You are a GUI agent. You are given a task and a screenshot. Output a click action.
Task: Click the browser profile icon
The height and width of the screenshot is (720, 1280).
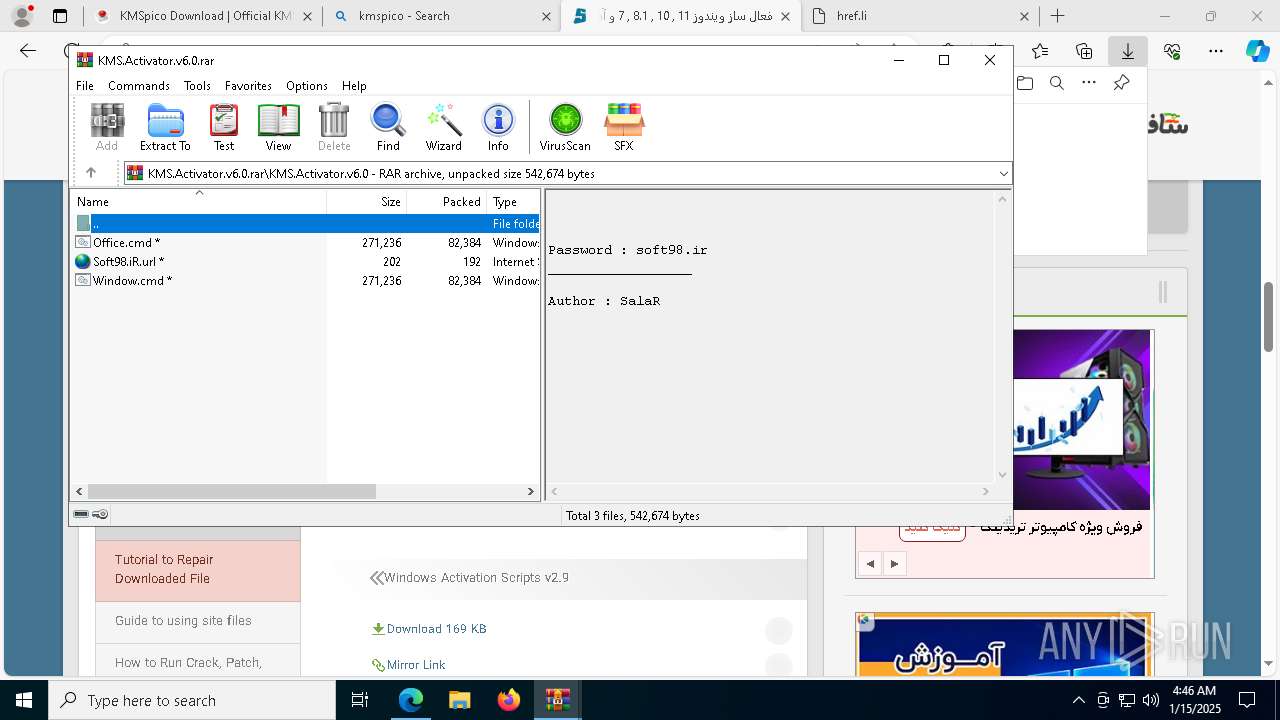click(x=22, y=16)
